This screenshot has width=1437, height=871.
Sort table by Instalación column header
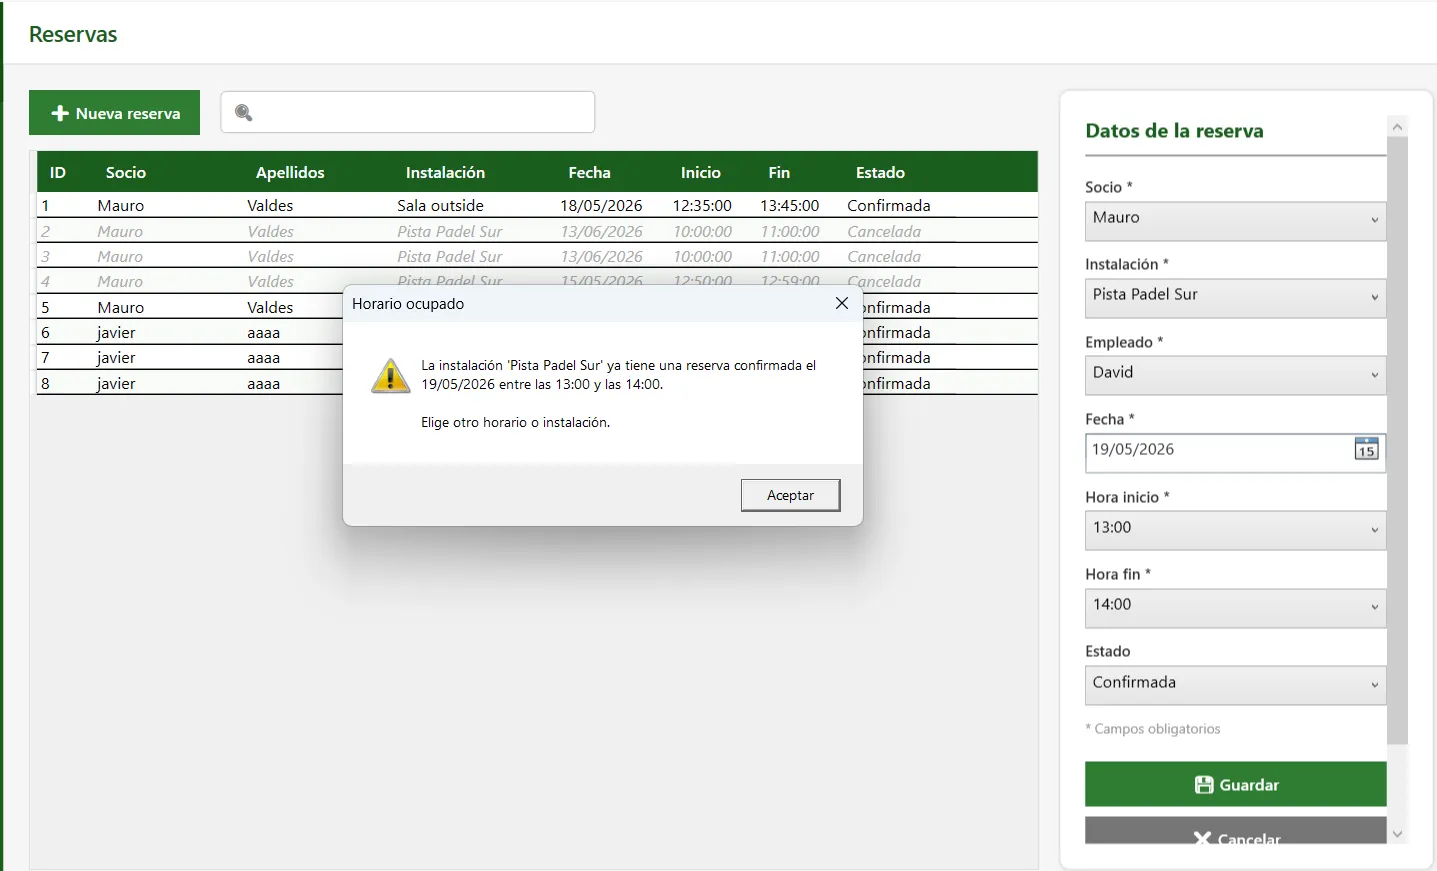pyautogui.click(x=445, y=172)
